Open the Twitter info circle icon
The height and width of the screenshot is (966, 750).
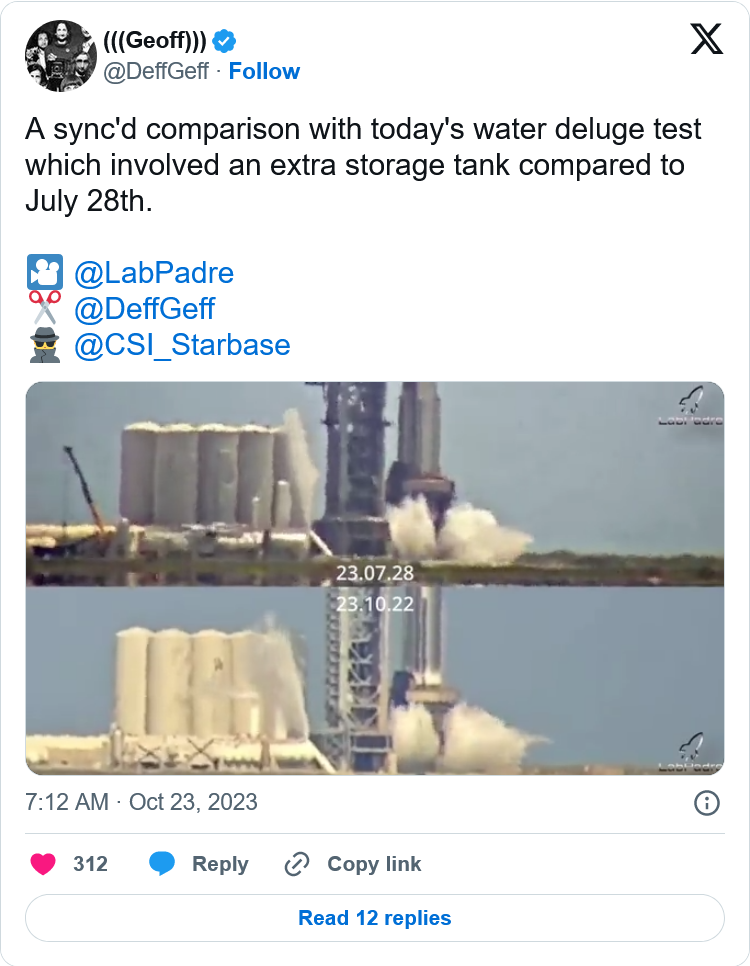click(x=707, y=803)
